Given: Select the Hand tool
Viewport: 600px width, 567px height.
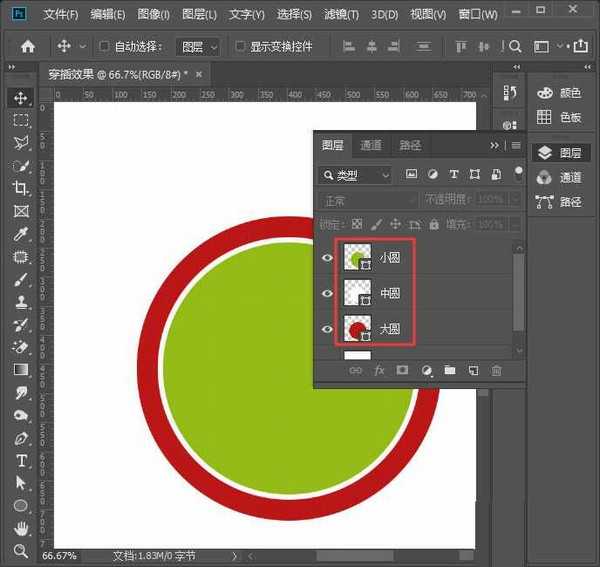Looking at the screenshot, I should (x=21, y=528).
